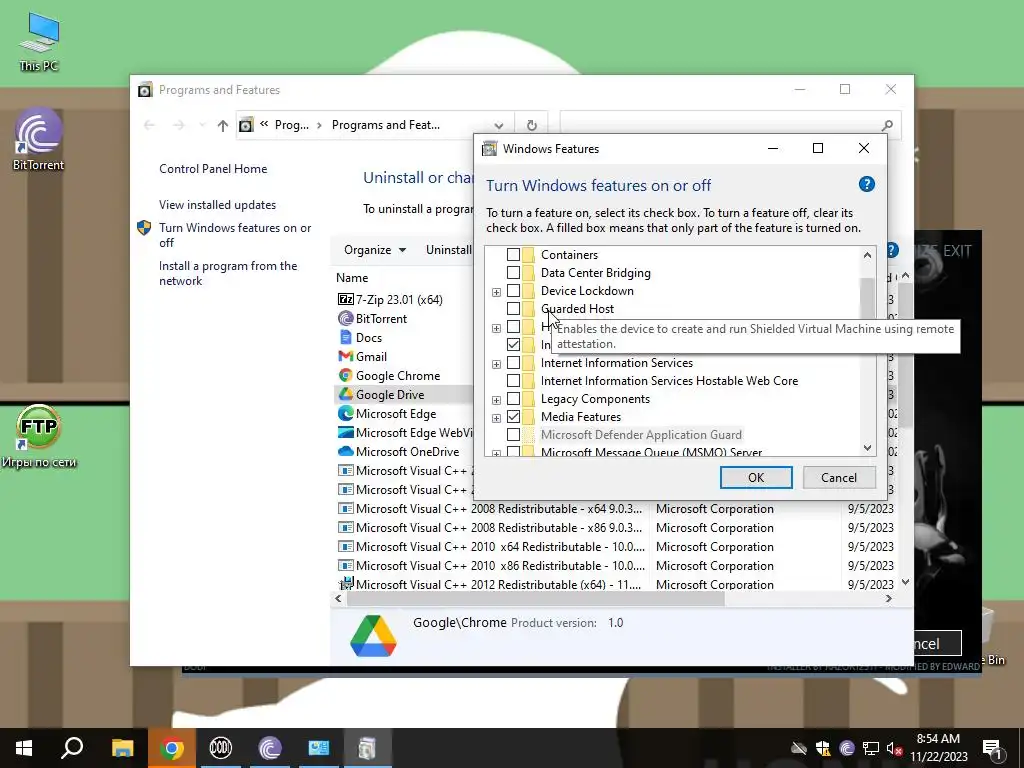Click the Up arrow in Programs and Features

(223, 125)
